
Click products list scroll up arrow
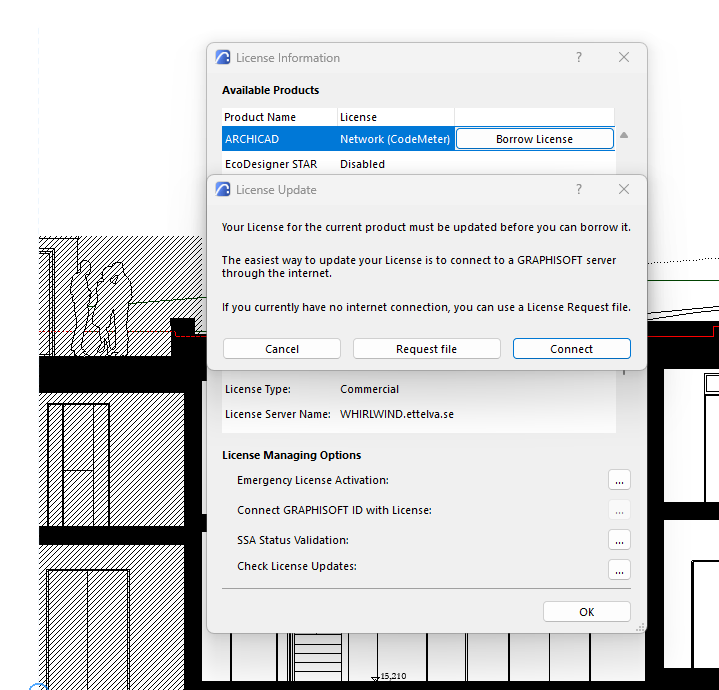[x=624, y=135]
